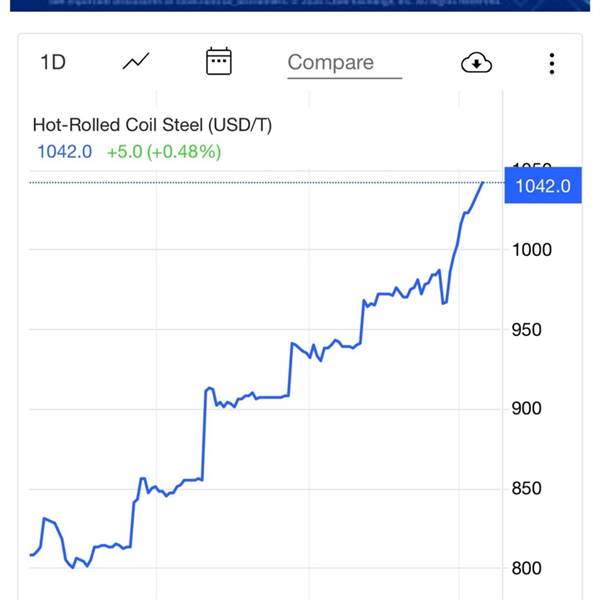Download chart data via cloud icon
The width and height of the screenshot is (600, 600).
click(476, 63)
